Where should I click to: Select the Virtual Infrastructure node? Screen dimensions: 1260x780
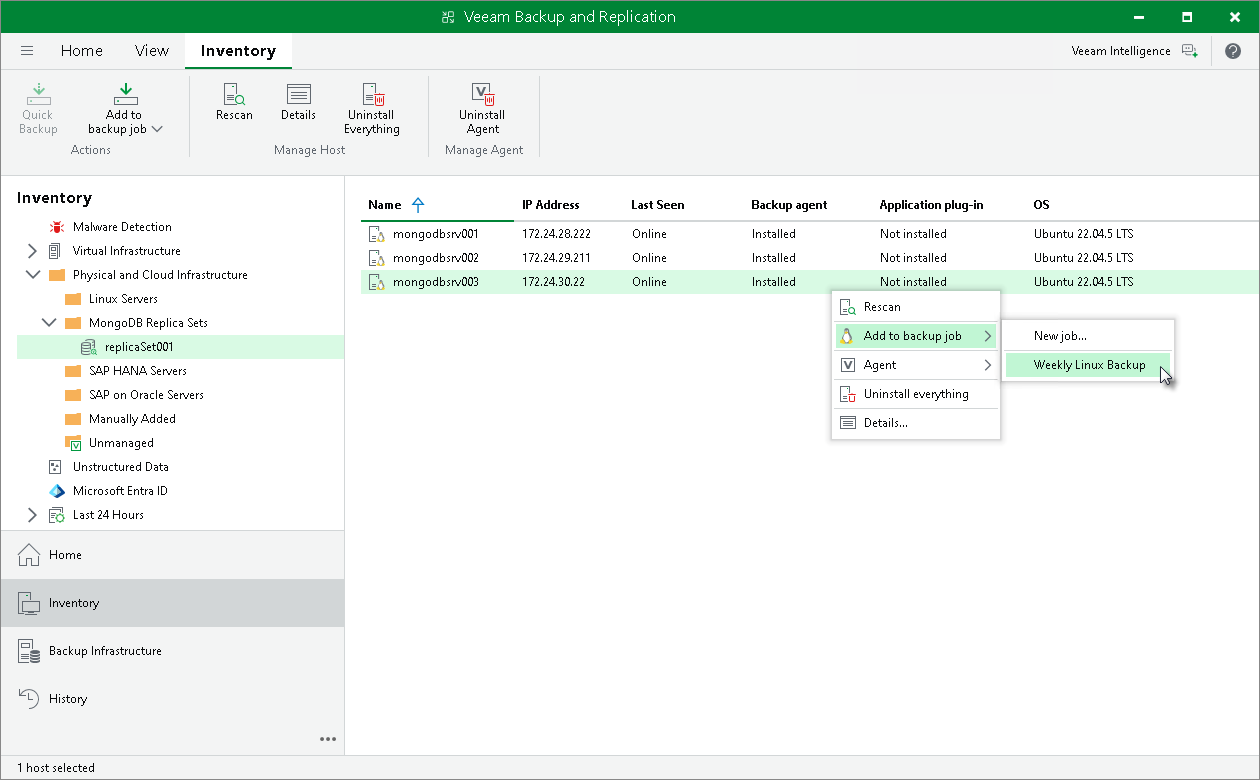coord(126,251)
